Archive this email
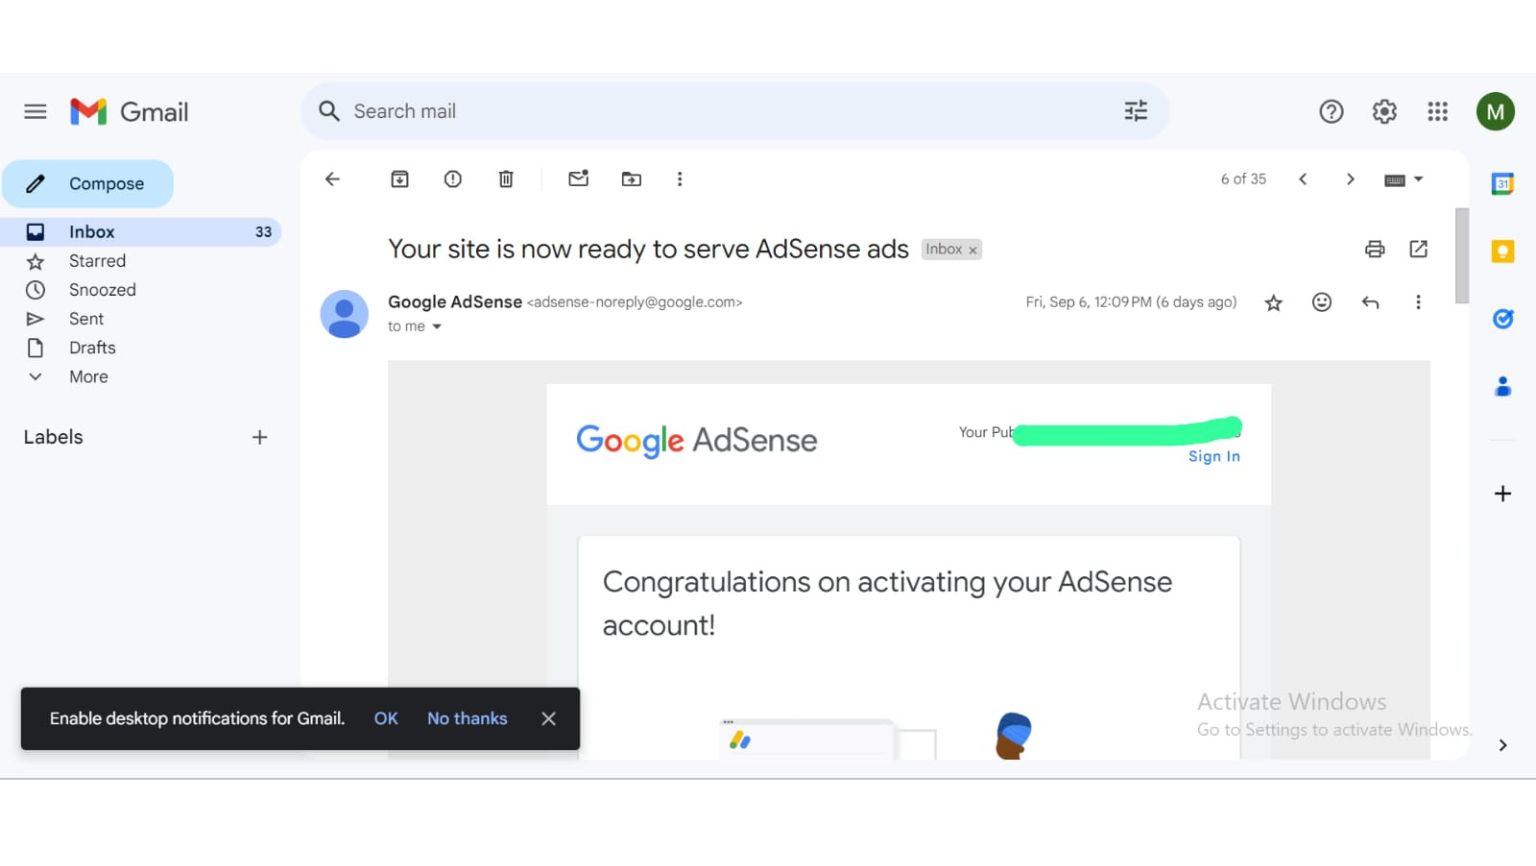 click(399, 179)
